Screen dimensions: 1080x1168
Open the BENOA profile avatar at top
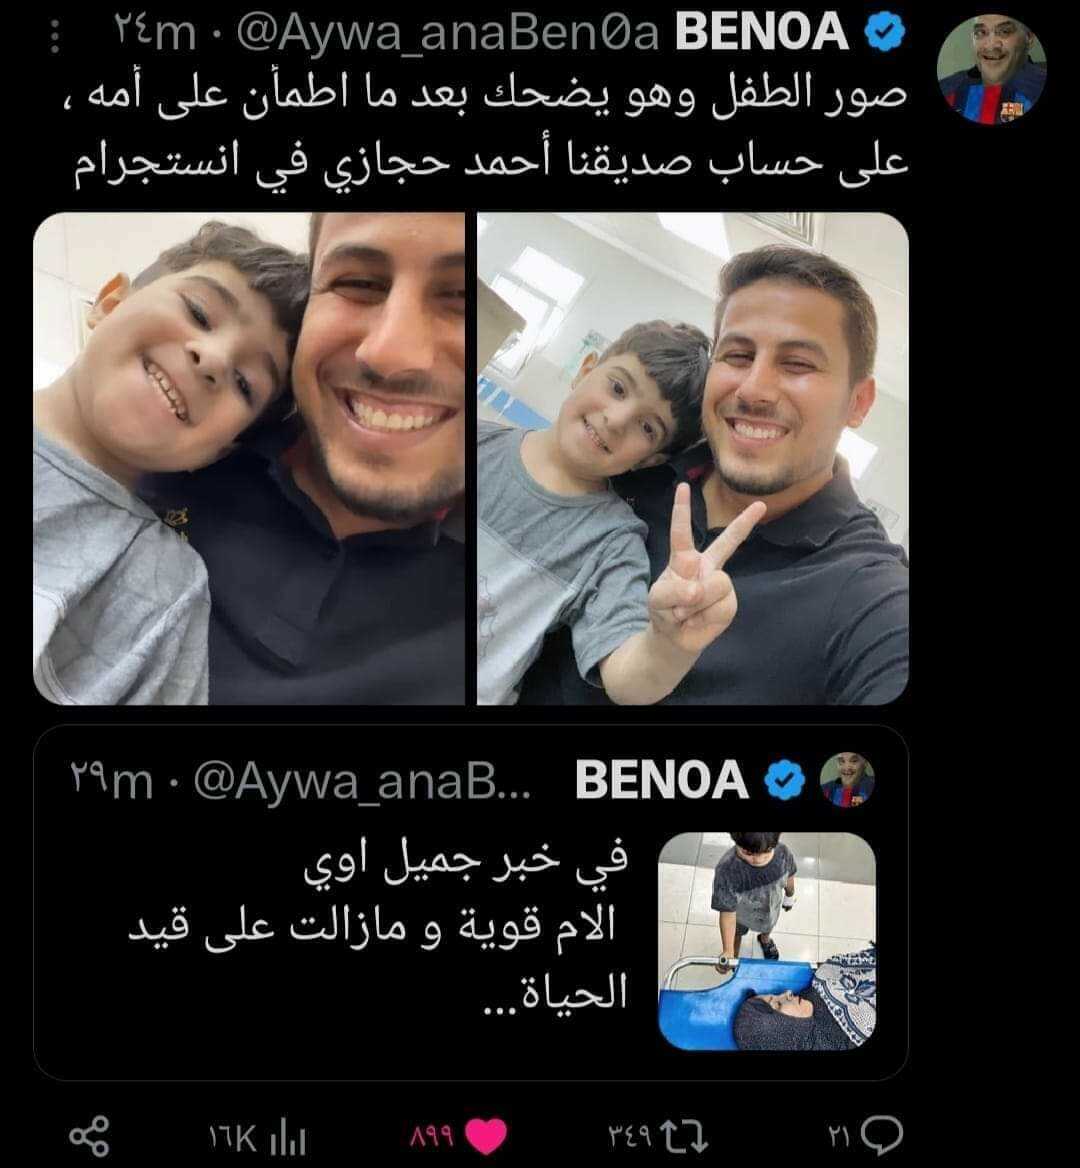click(991, 69)
